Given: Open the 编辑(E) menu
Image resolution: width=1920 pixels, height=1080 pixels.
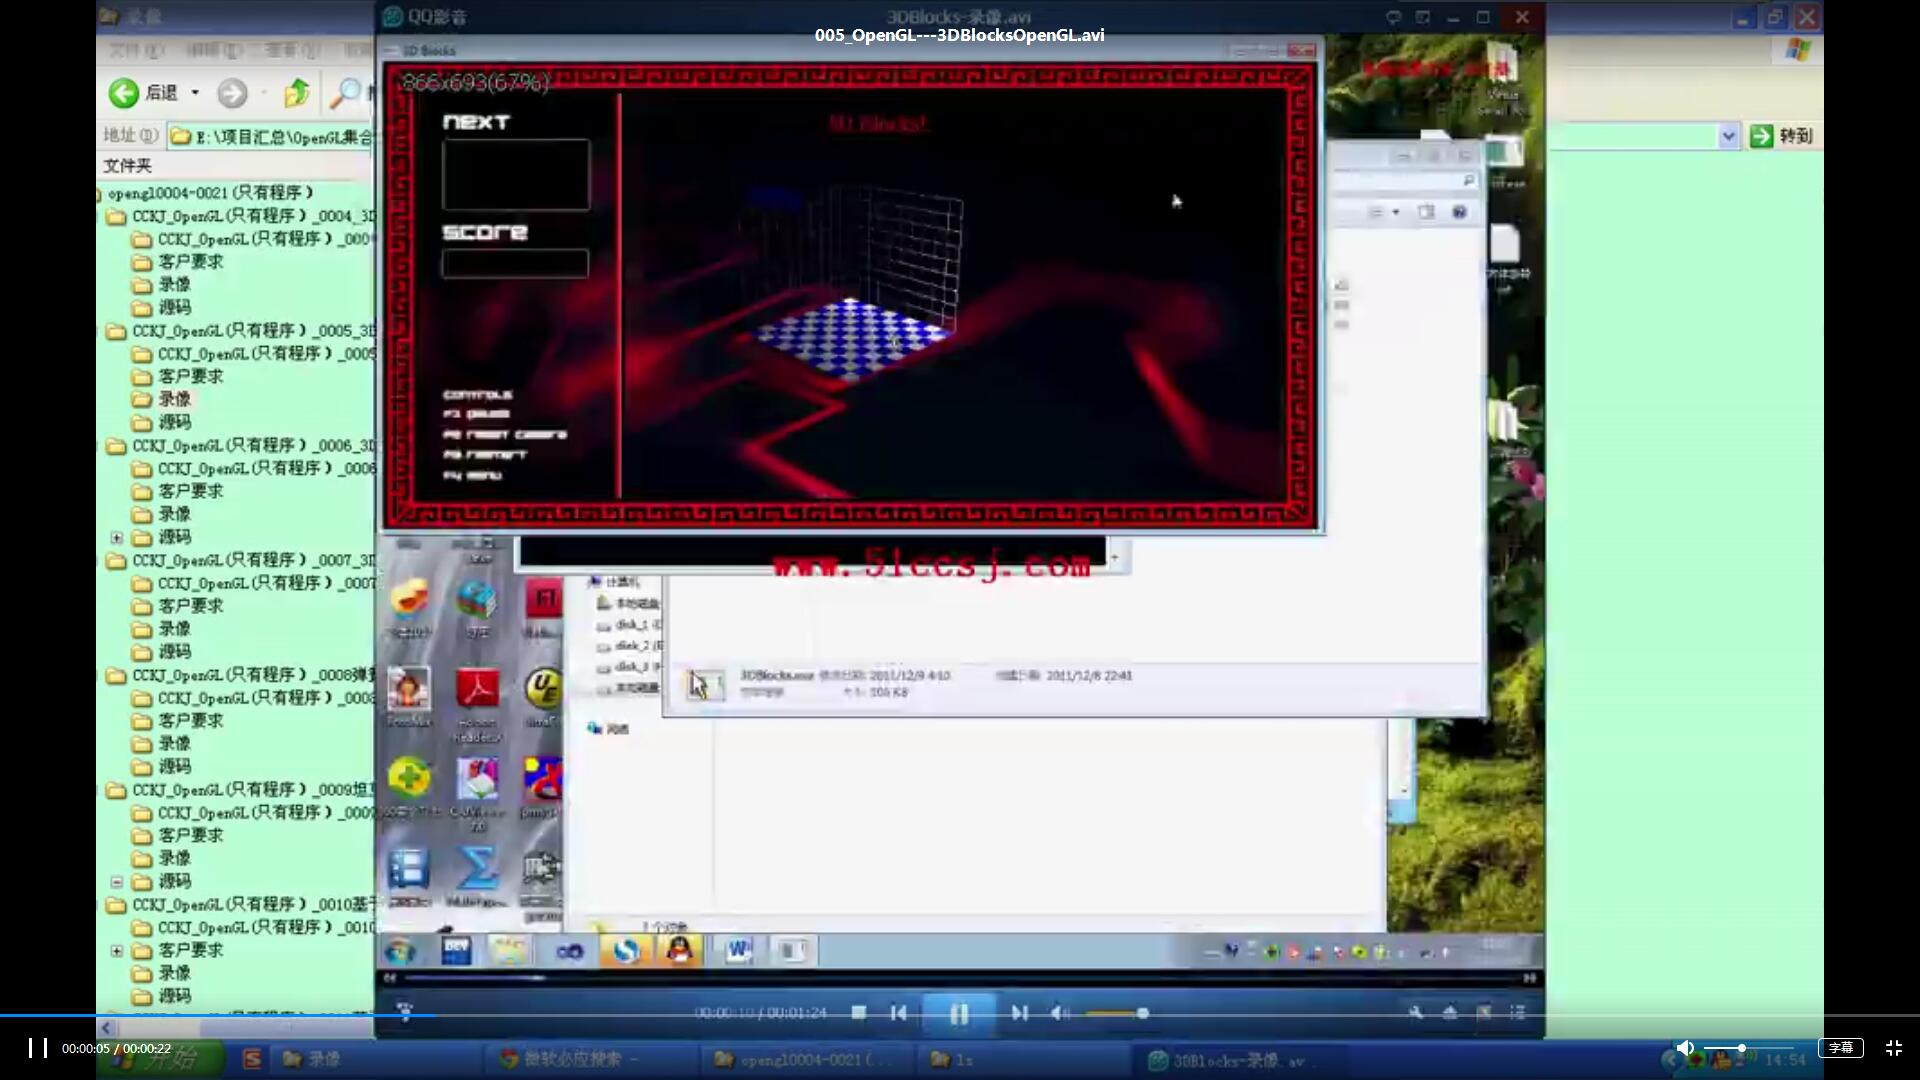Looking at the screenshot, I should click(x=214, y=50).
